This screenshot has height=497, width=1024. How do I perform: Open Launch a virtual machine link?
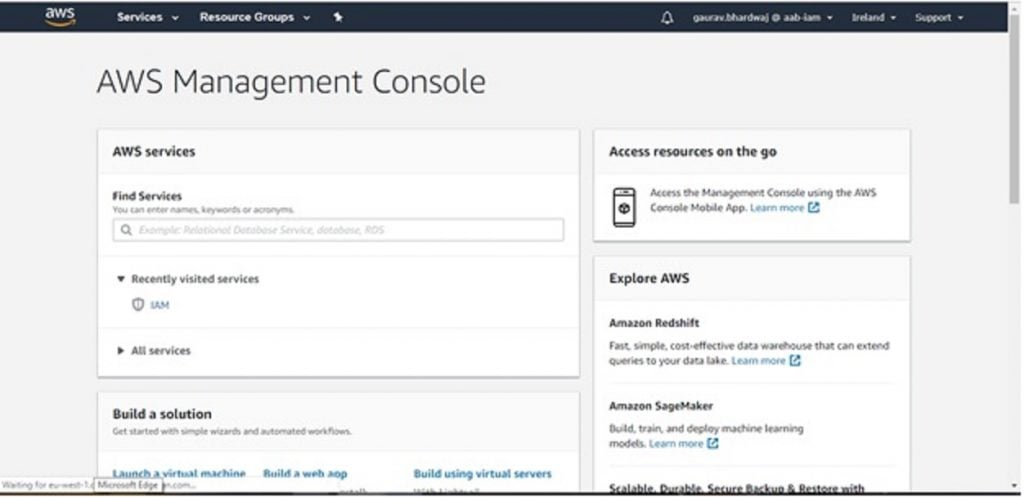(179, 473)
